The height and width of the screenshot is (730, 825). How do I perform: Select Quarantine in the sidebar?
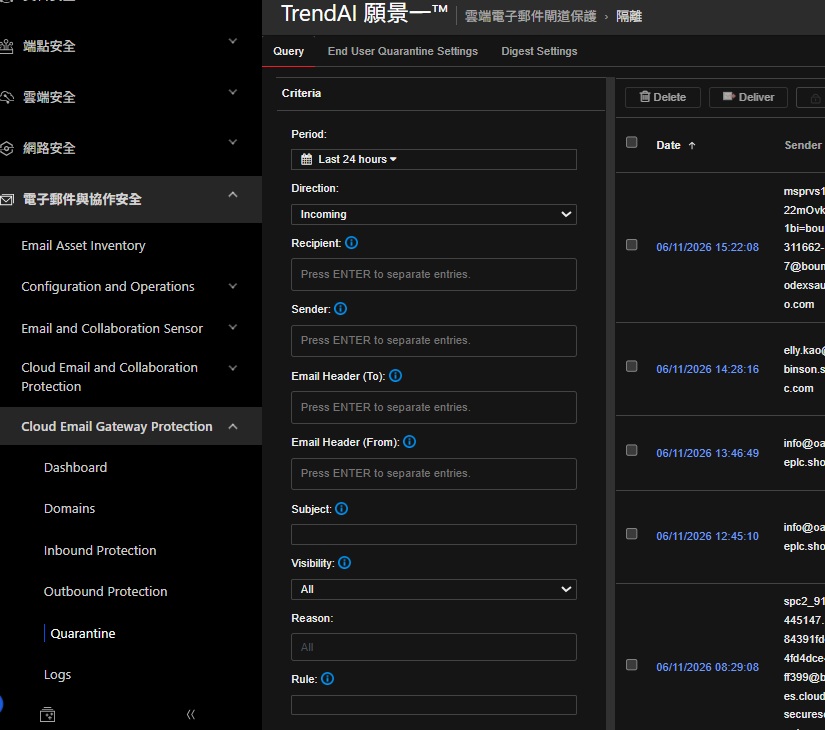[83, 634]
